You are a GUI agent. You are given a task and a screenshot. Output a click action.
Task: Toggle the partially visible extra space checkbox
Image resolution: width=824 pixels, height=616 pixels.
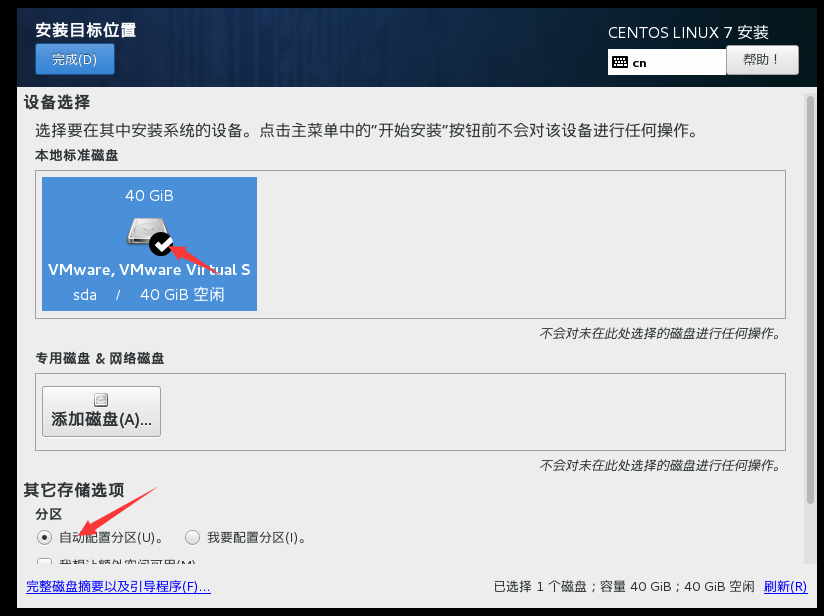tap(44, 562)
